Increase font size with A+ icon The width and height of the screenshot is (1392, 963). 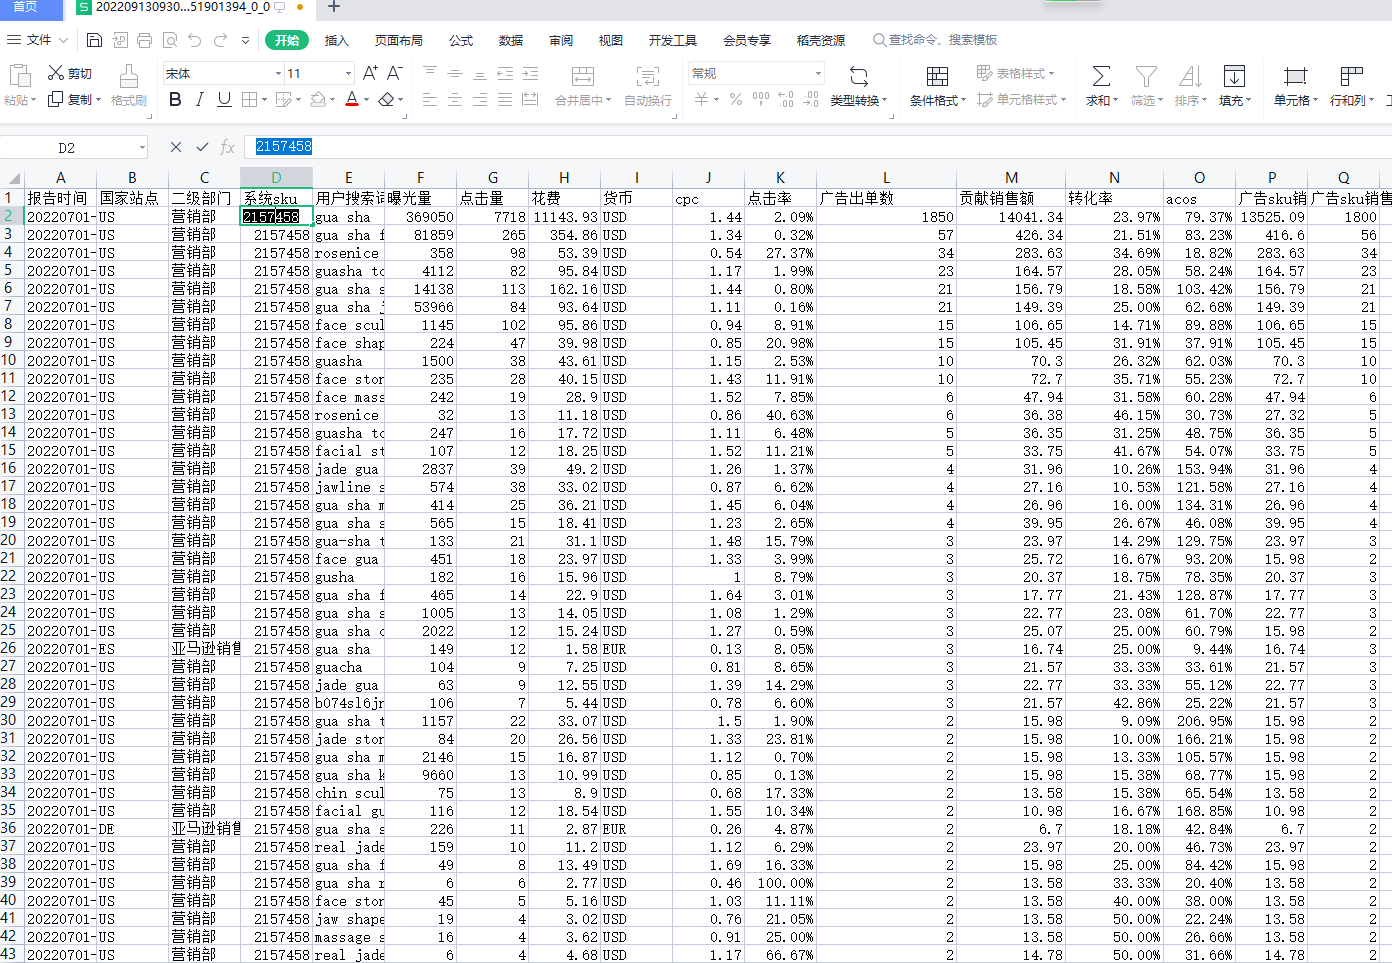370,73
